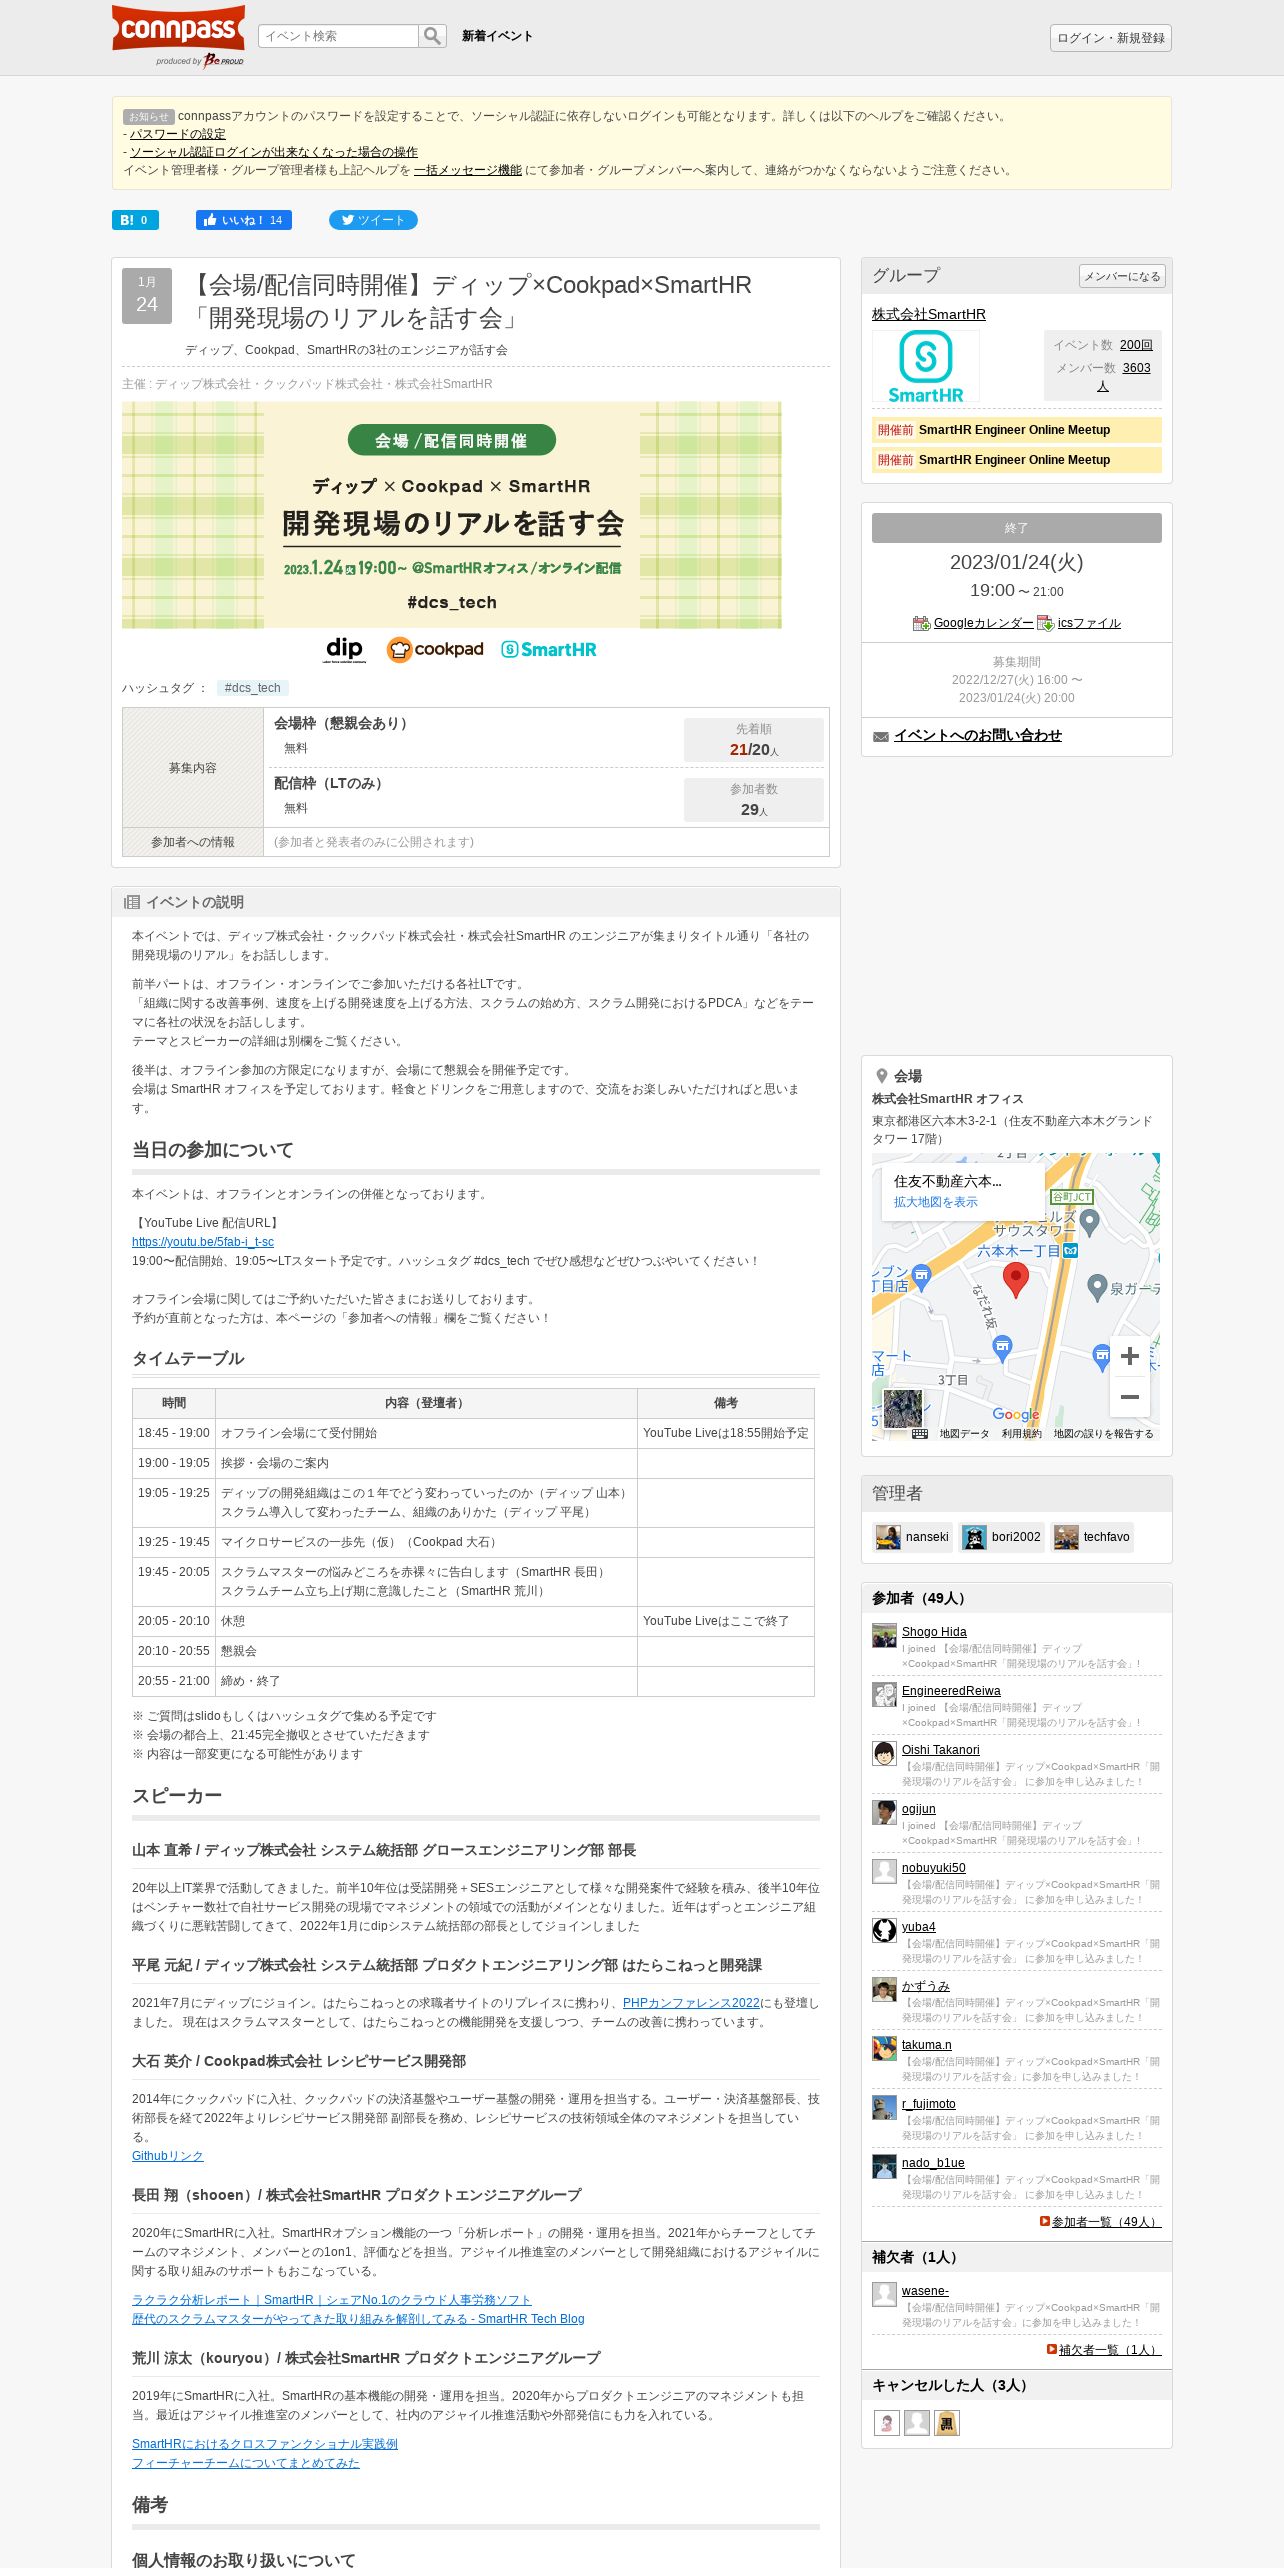Open the 補欠者一覧（1人） link

tap(1110, 2350)
